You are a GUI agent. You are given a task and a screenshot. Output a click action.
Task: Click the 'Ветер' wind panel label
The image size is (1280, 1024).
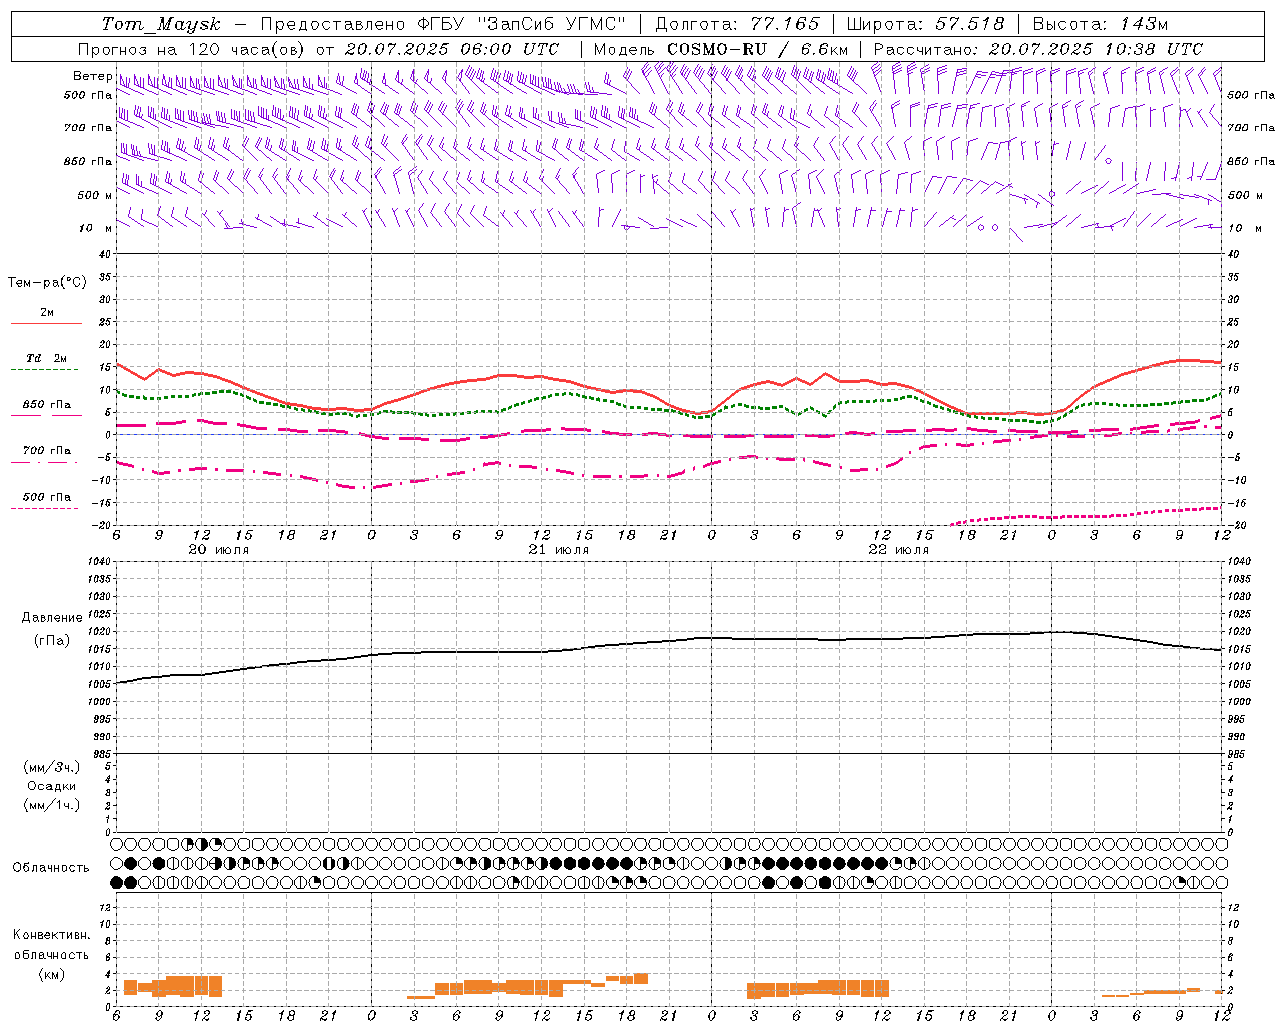click(92, 76)
